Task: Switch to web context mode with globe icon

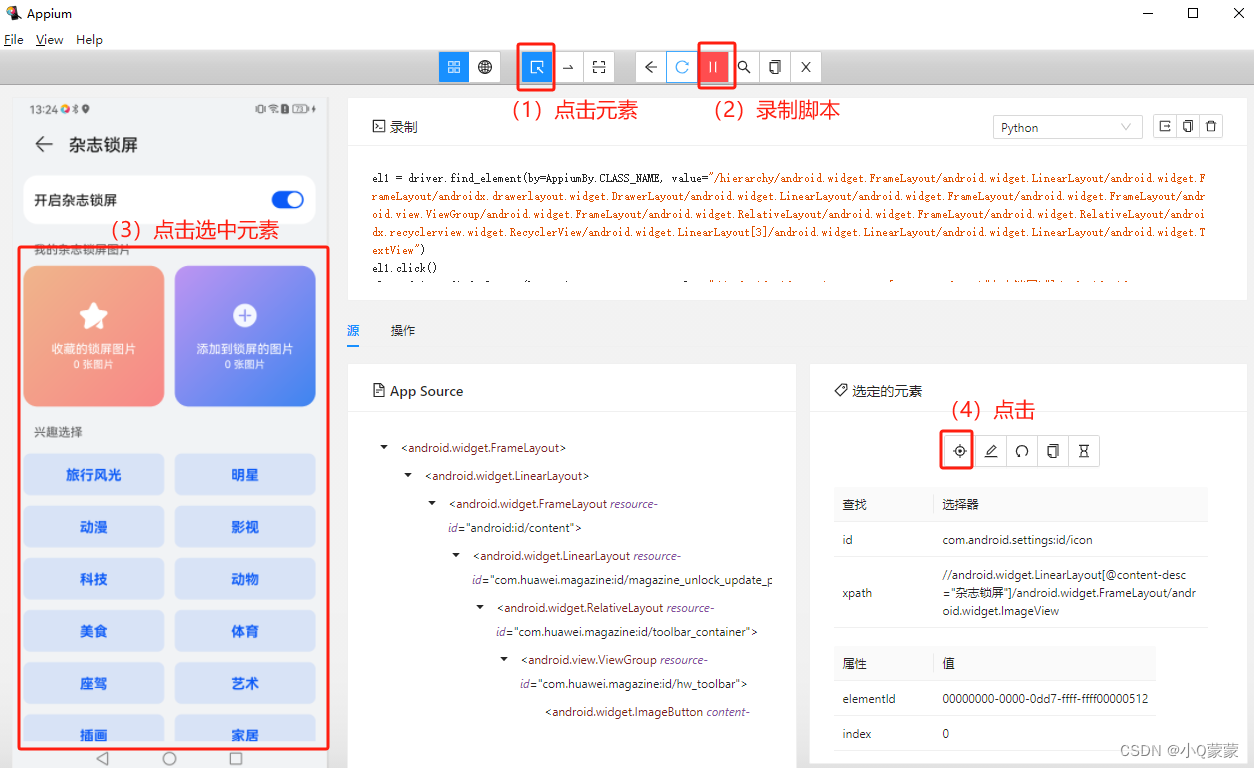Action: (485, 67)
